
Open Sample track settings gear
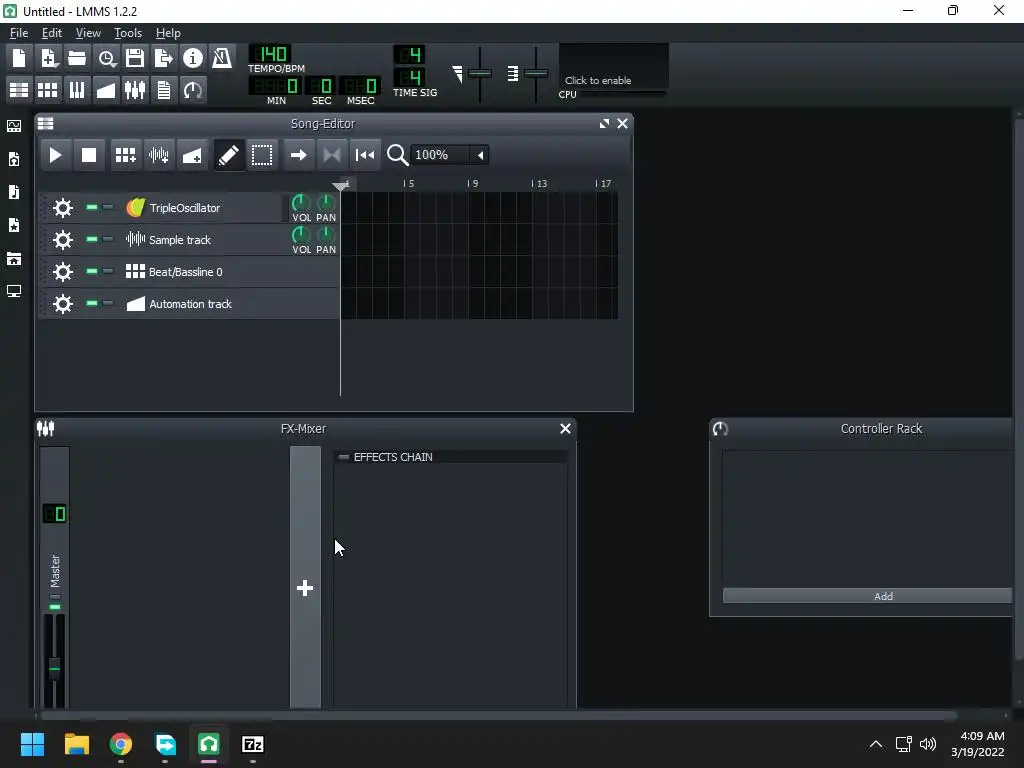(x=63, y=240)
